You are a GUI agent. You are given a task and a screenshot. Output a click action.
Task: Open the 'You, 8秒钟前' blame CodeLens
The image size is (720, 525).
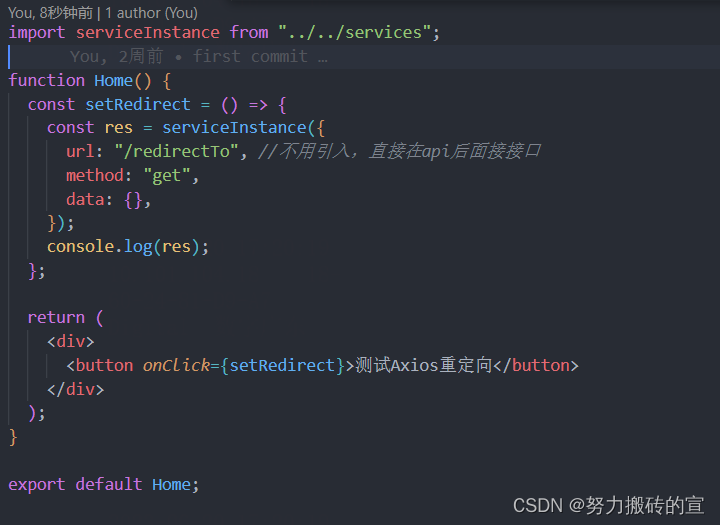tap(52, 13)
